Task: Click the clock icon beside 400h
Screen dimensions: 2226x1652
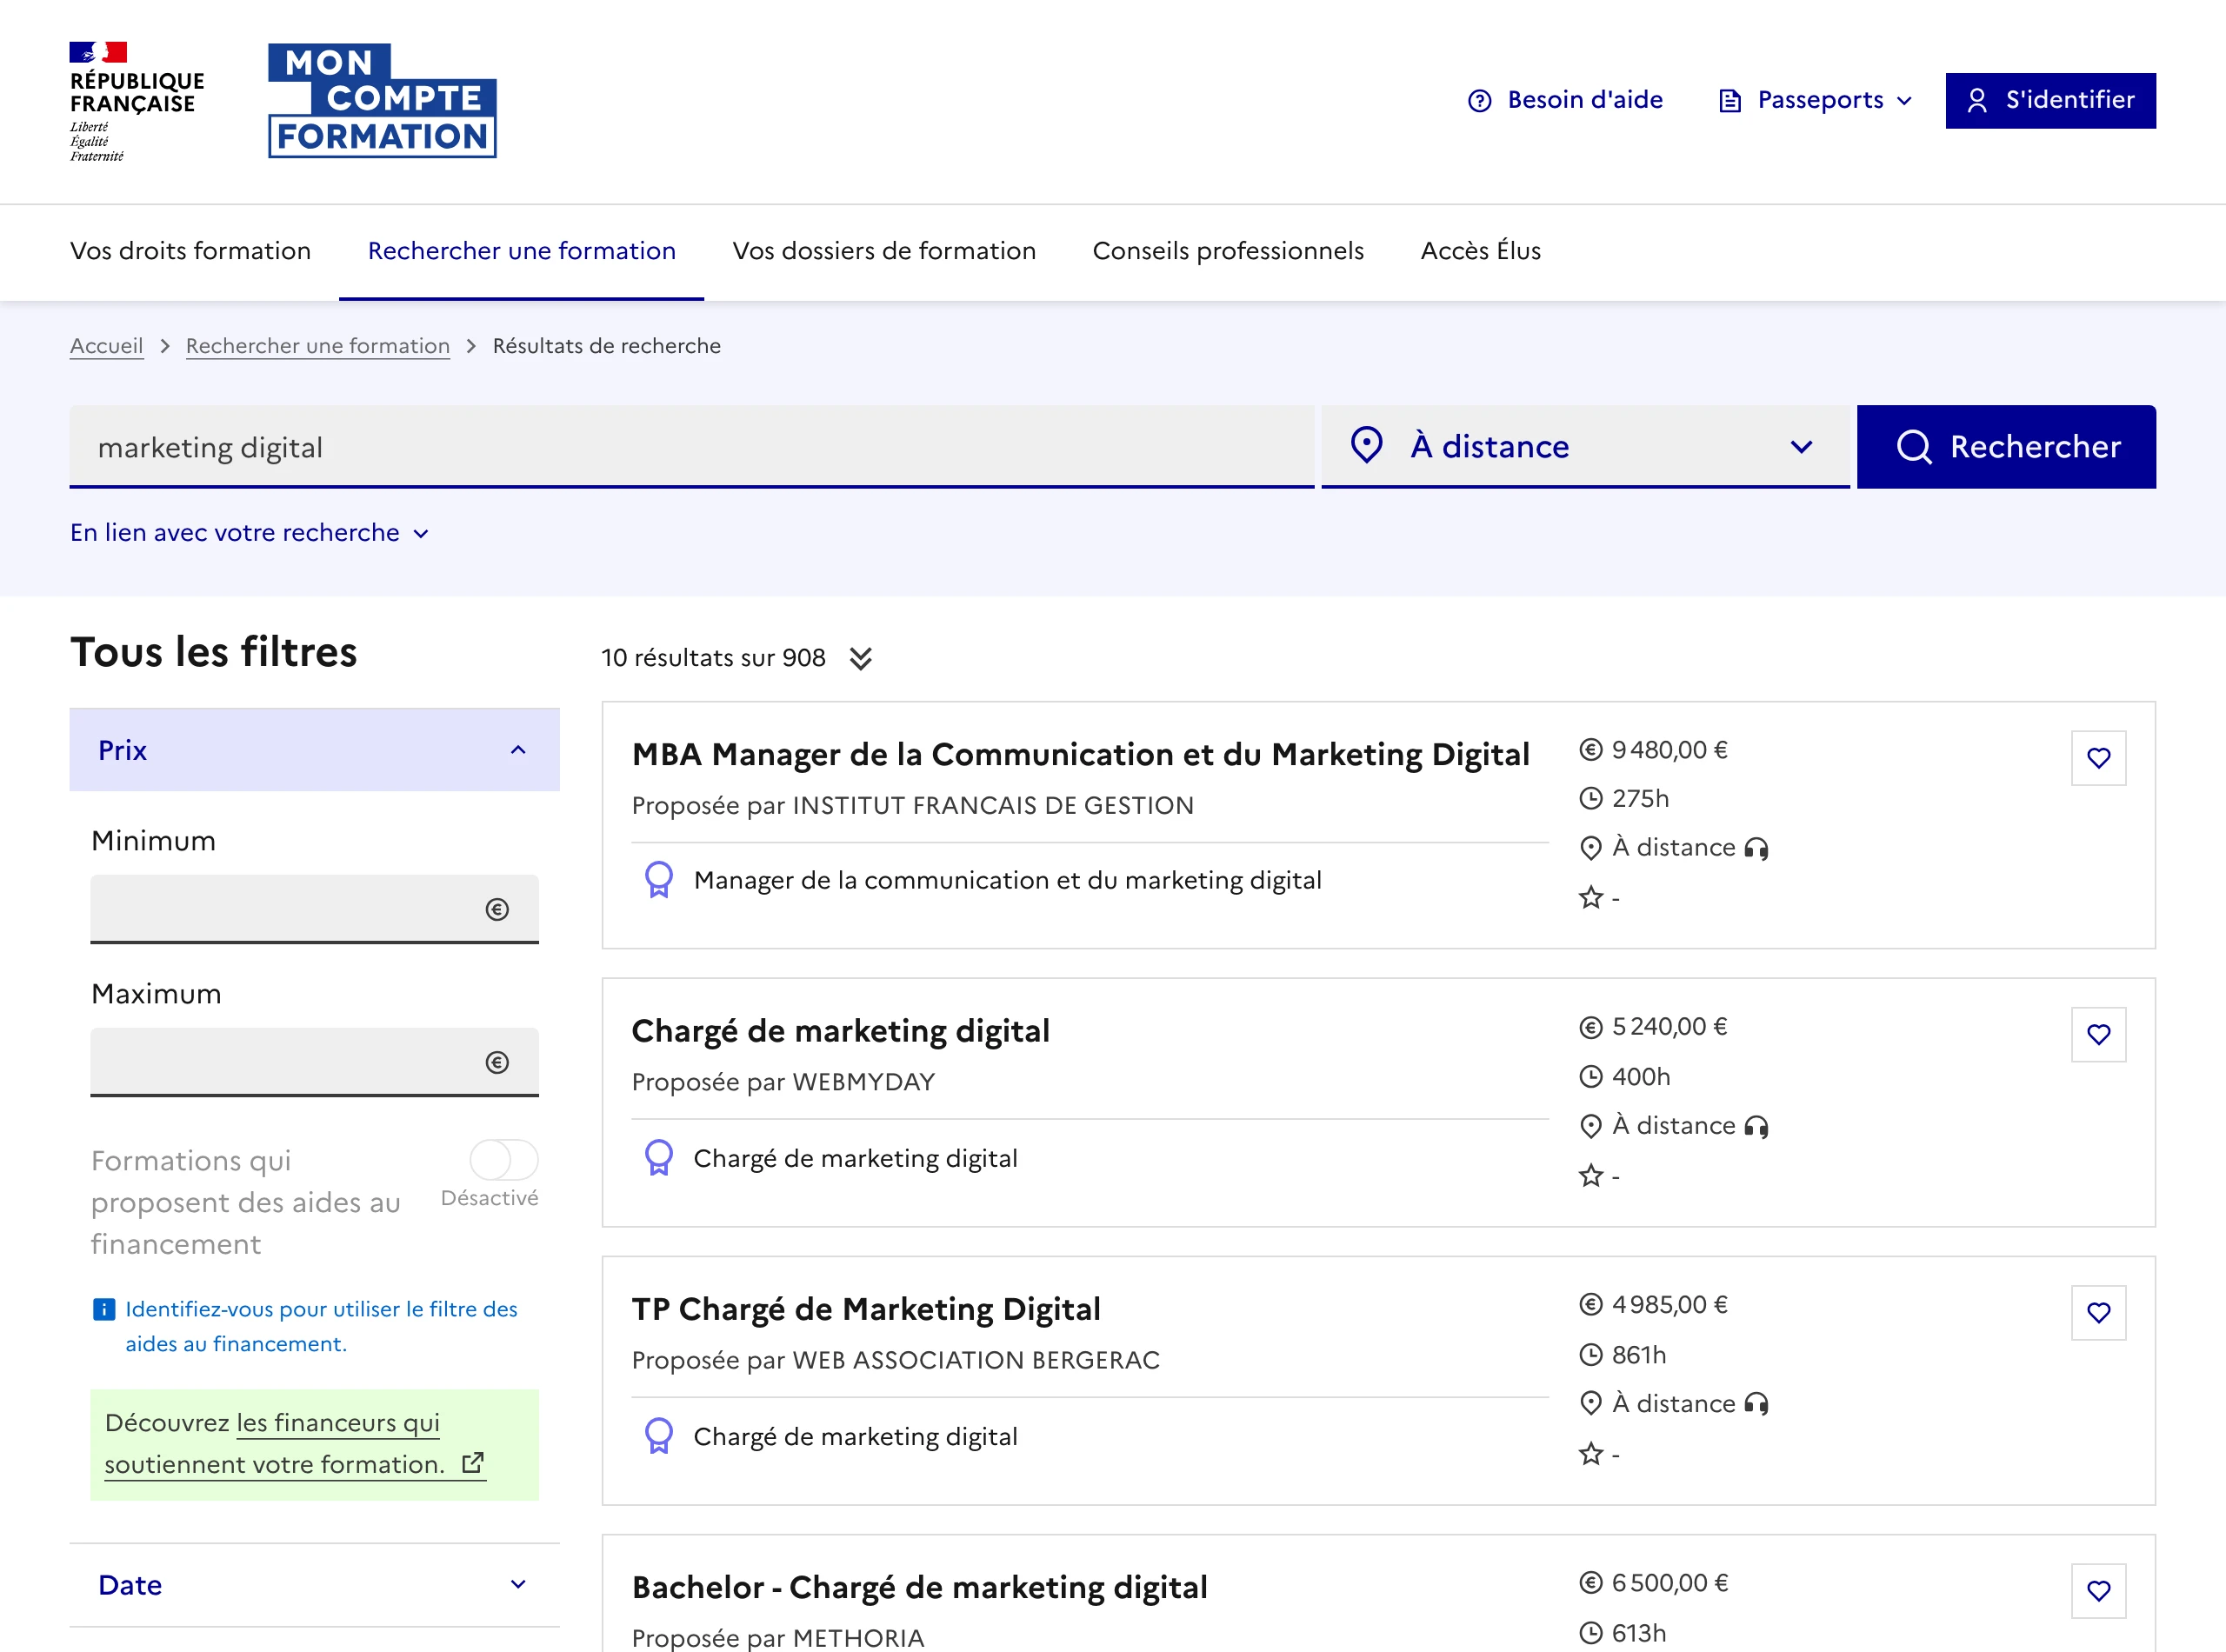Action: click(1590, 1077)
